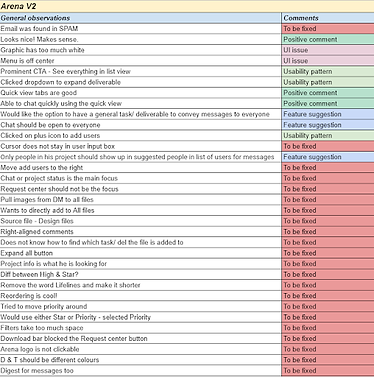Click 'To be fixed' beside Email found in SPAM
Screen dimensions: 374x377
tap(328, 29)
